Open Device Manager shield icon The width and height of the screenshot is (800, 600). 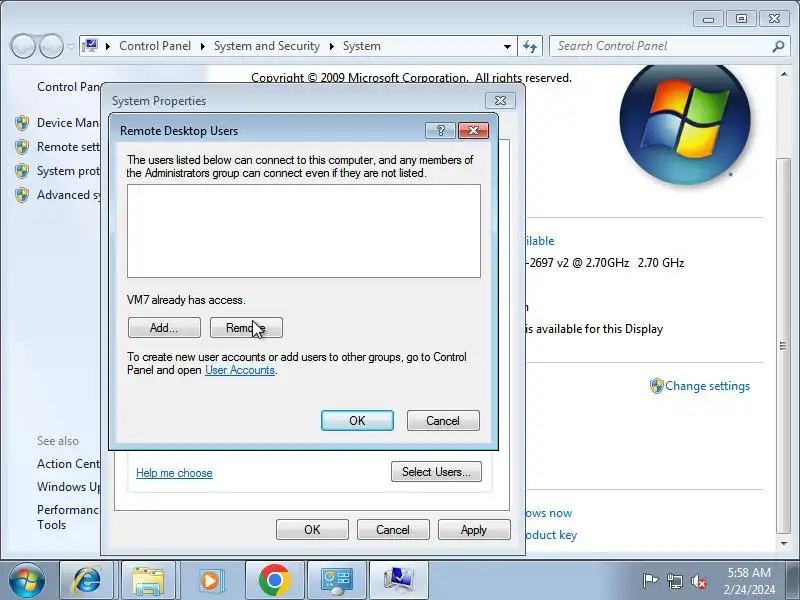22,122
